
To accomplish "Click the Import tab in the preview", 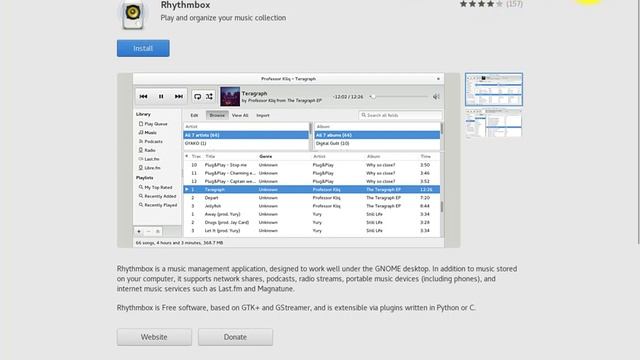I will point(263,116).
